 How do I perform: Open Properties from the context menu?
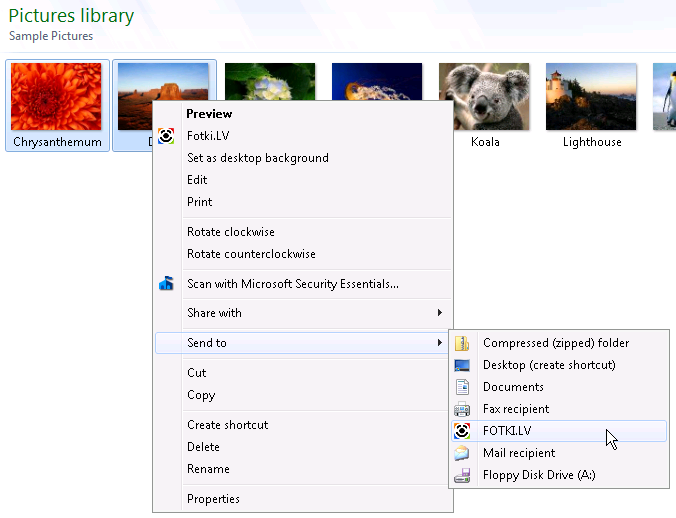[213, 499]
